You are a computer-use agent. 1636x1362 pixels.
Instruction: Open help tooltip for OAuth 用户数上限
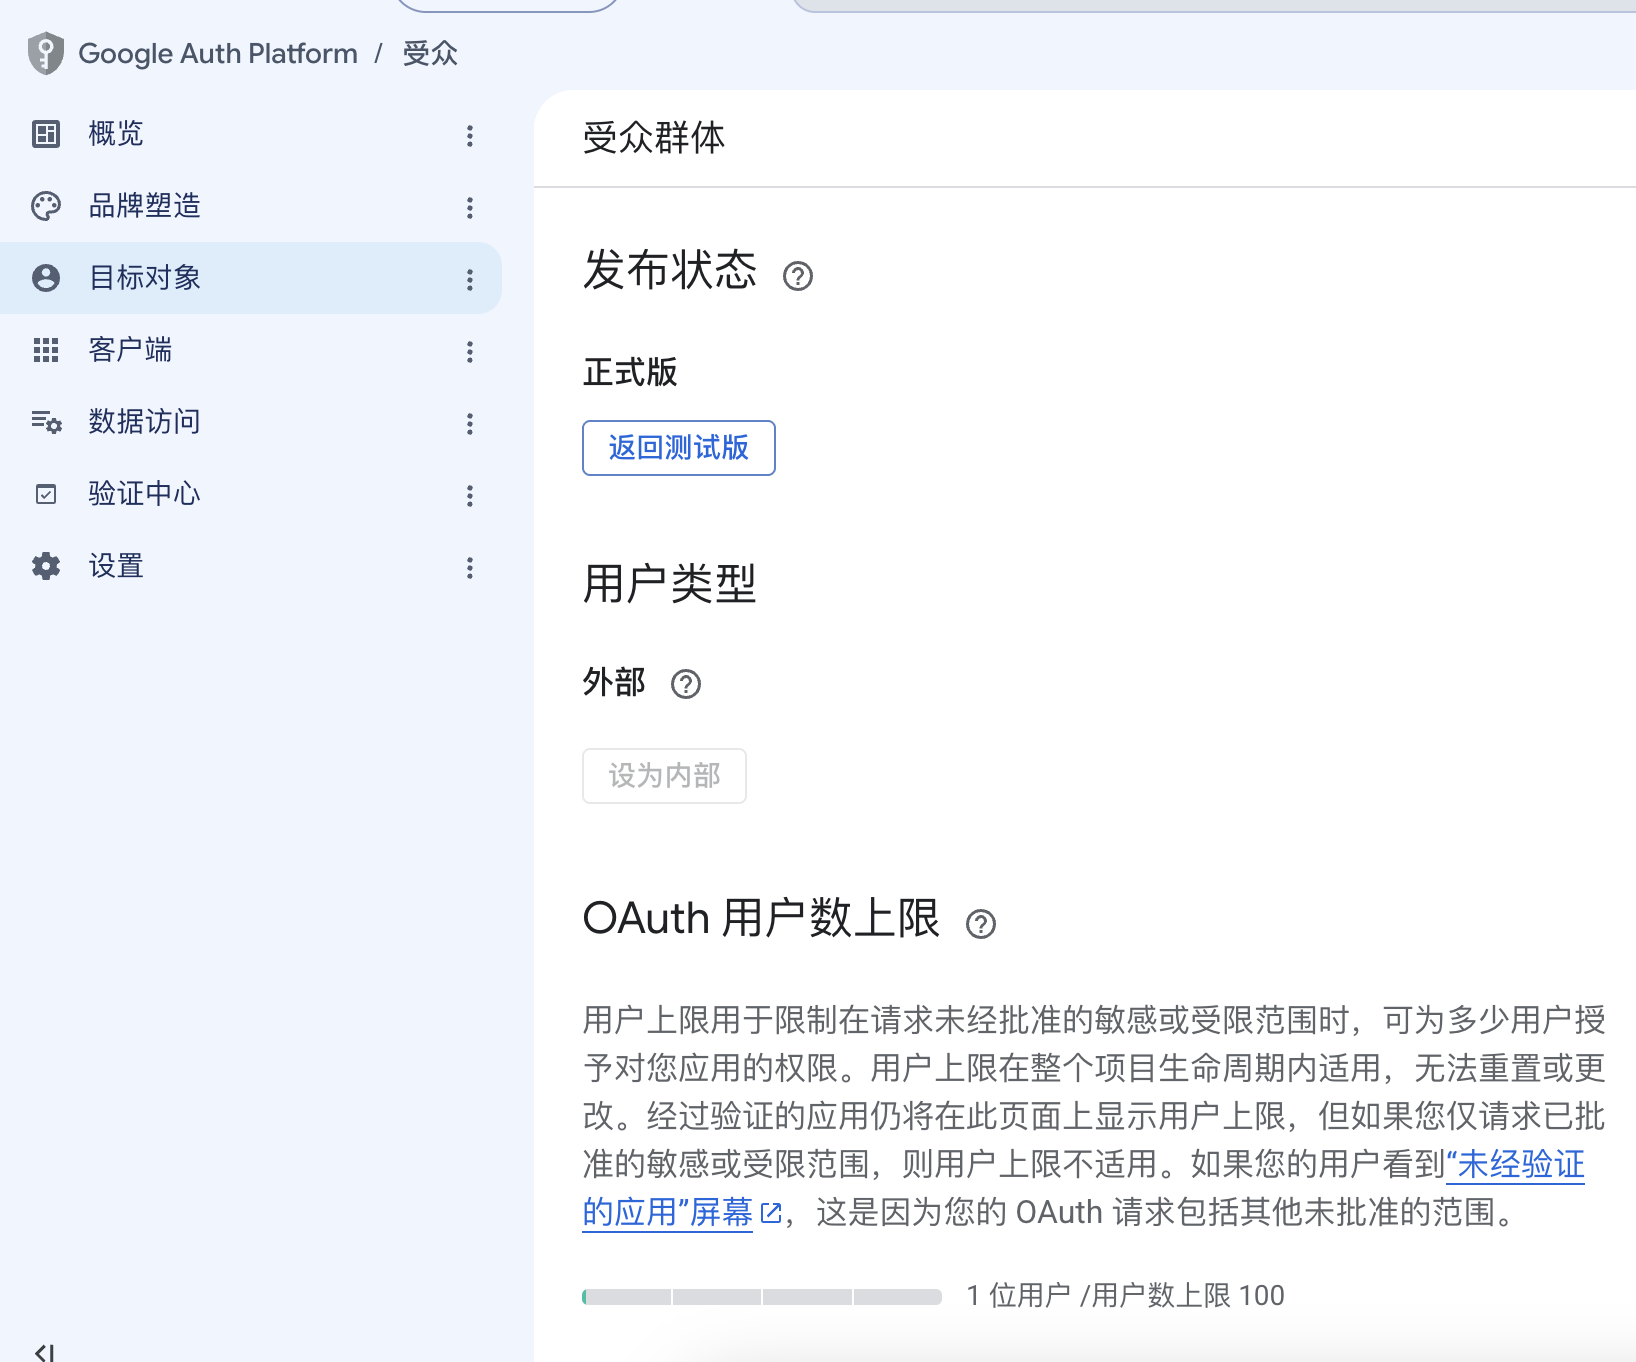click(981, 924)
